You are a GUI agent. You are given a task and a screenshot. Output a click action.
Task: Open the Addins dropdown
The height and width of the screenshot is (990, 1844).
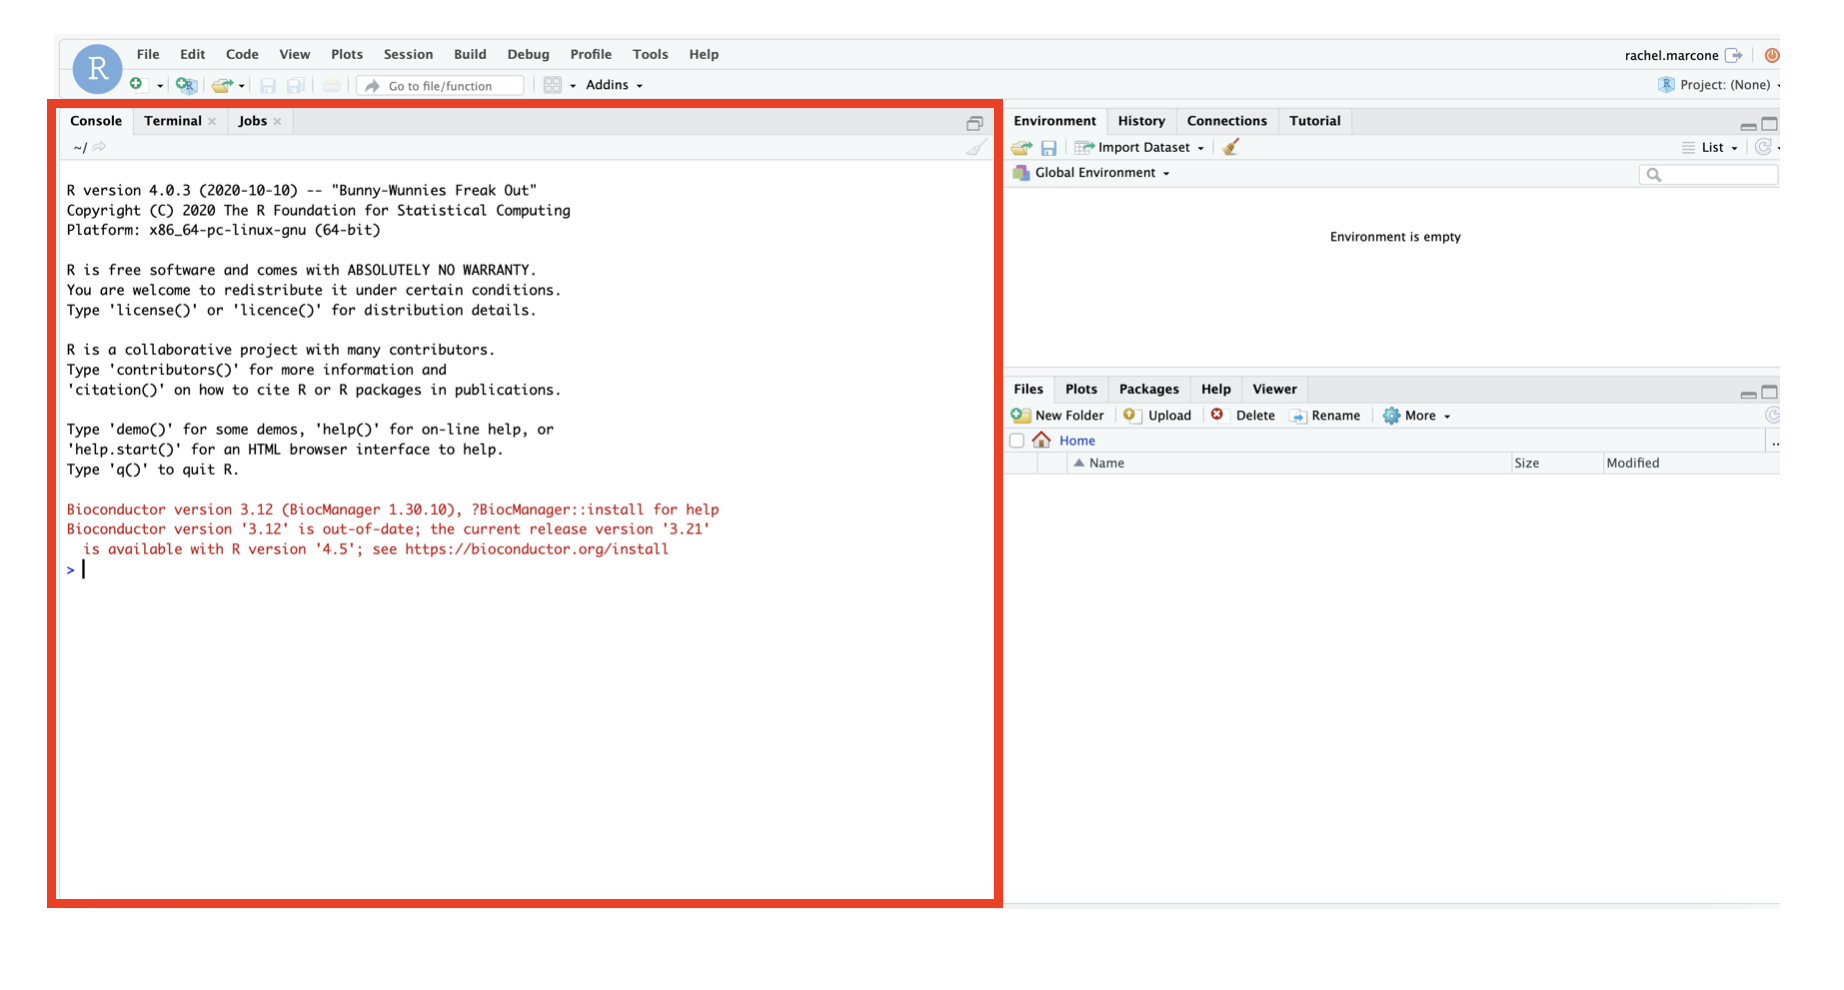coord(613,85)
